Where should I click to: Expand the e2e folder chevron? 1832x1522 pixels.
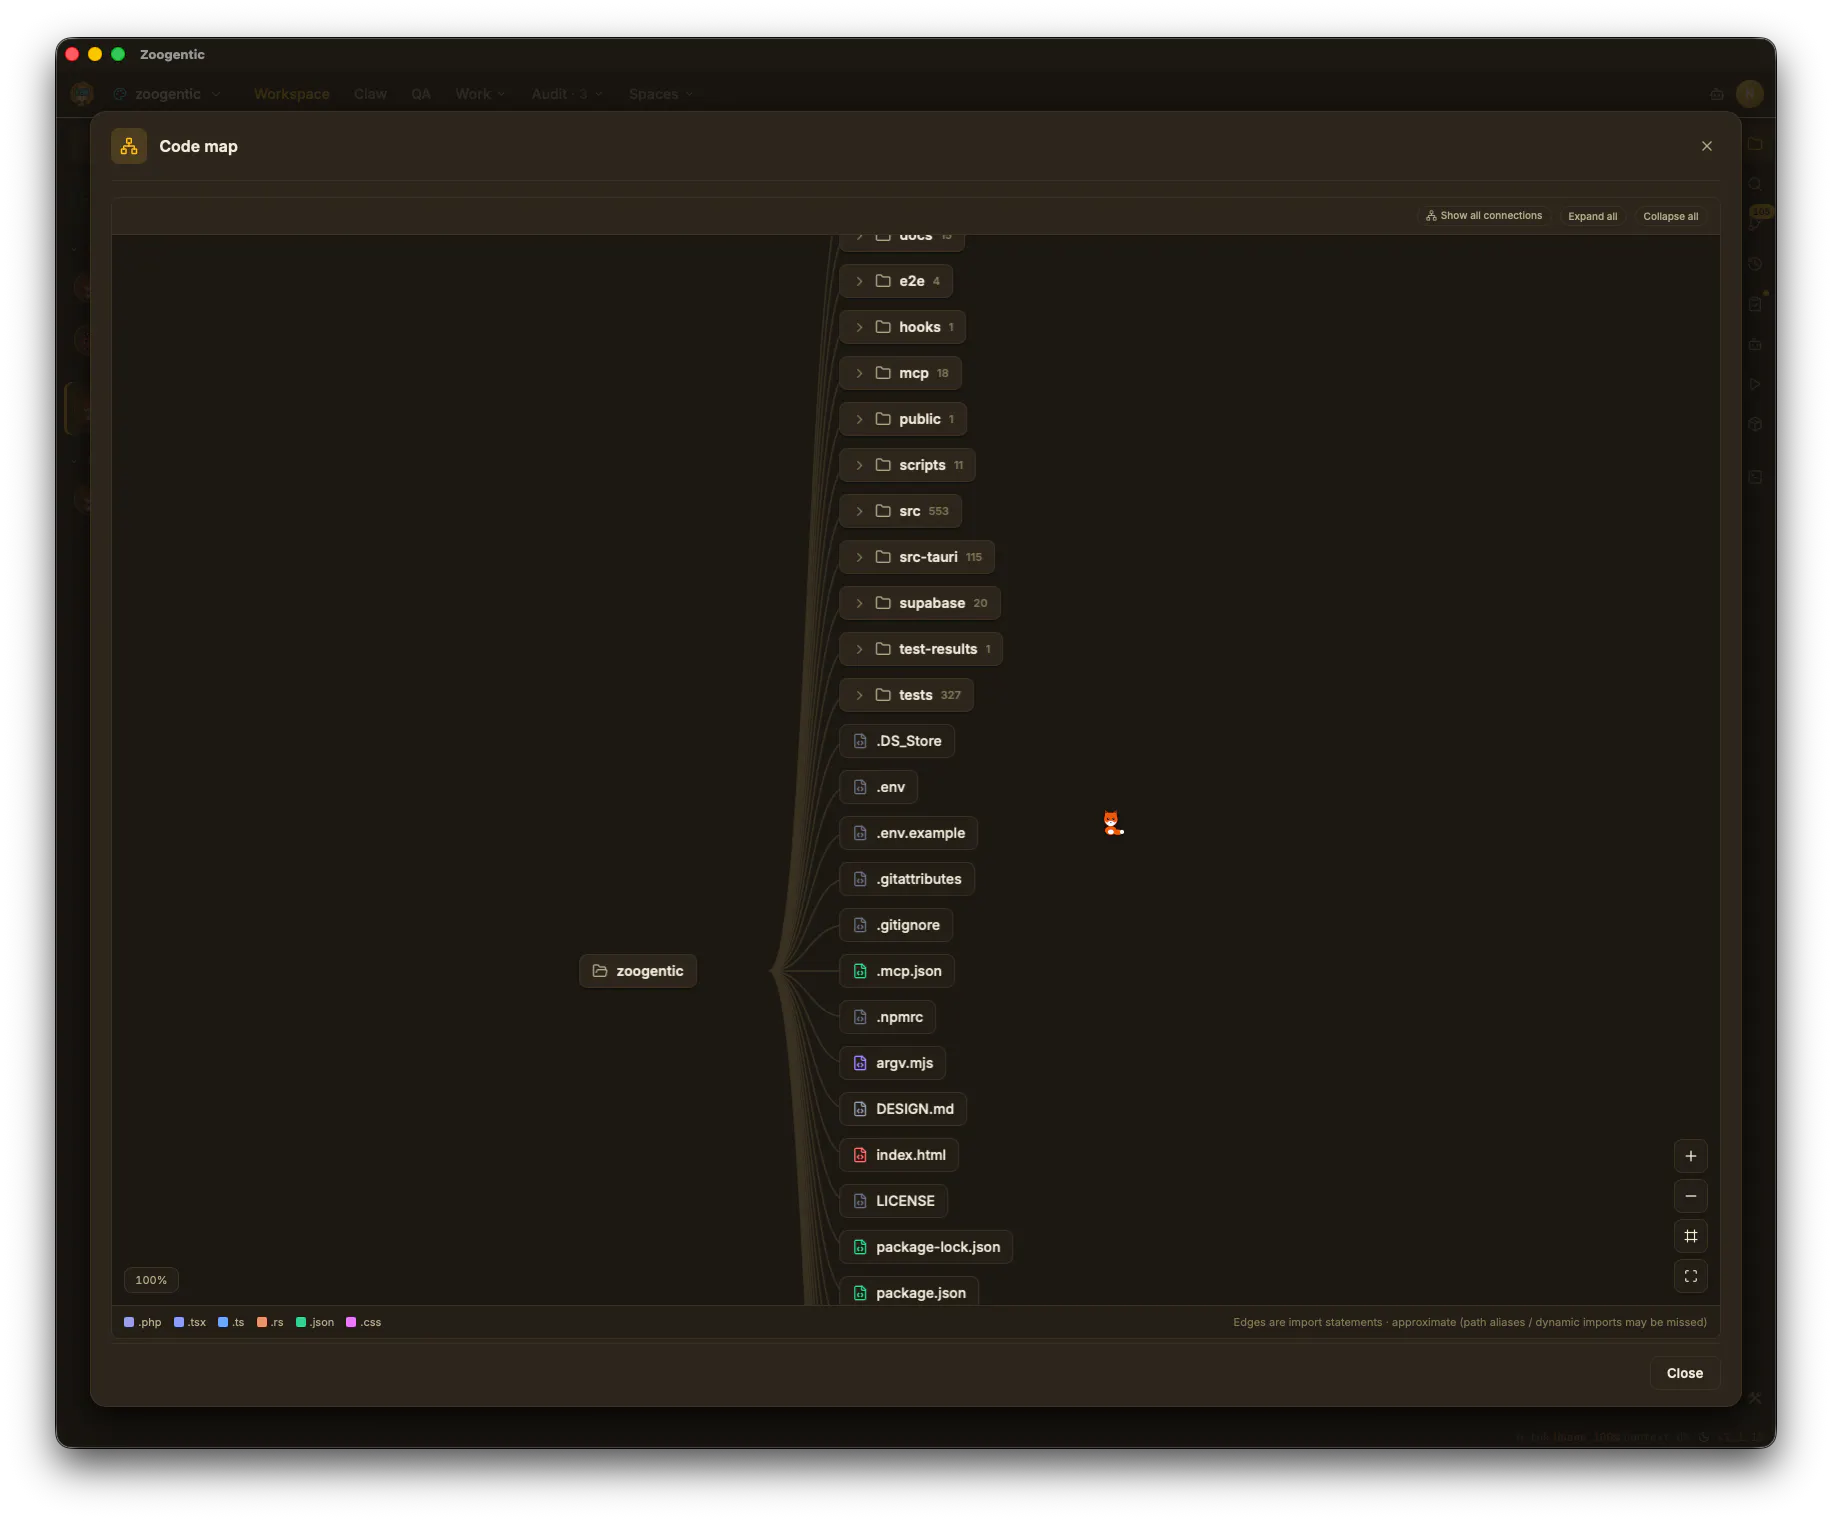(859, 281)
